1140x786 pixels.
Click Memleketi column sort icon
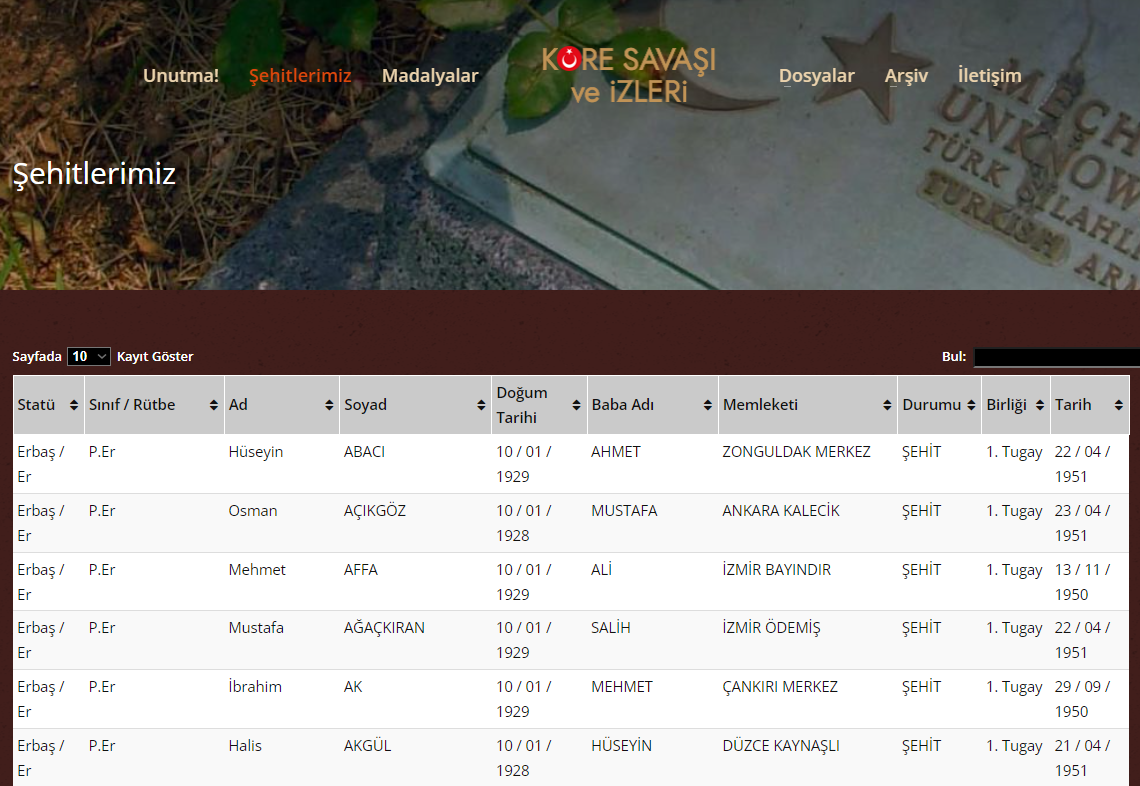point(888,405)
